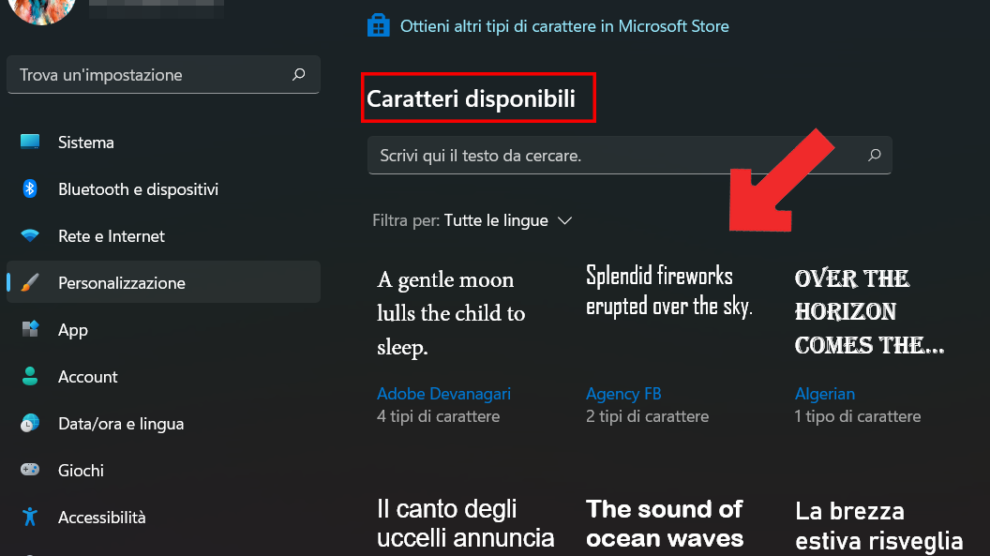990x556 pixels.
Task: Click the Data/ora e lingua globe icon
Action: [30, 423]
